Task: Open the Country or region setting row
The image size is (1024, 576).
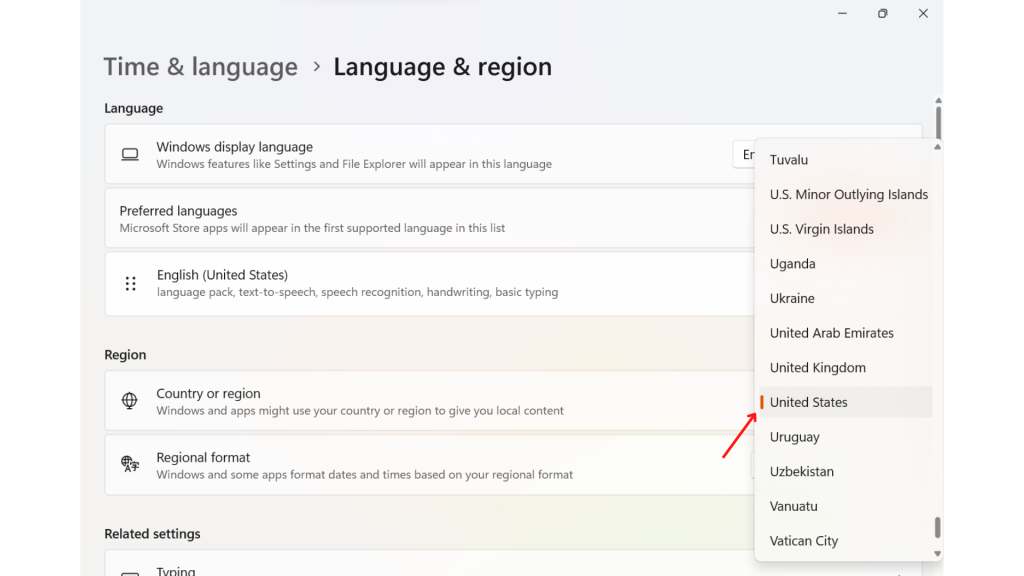Action: [x=429, y=401]
